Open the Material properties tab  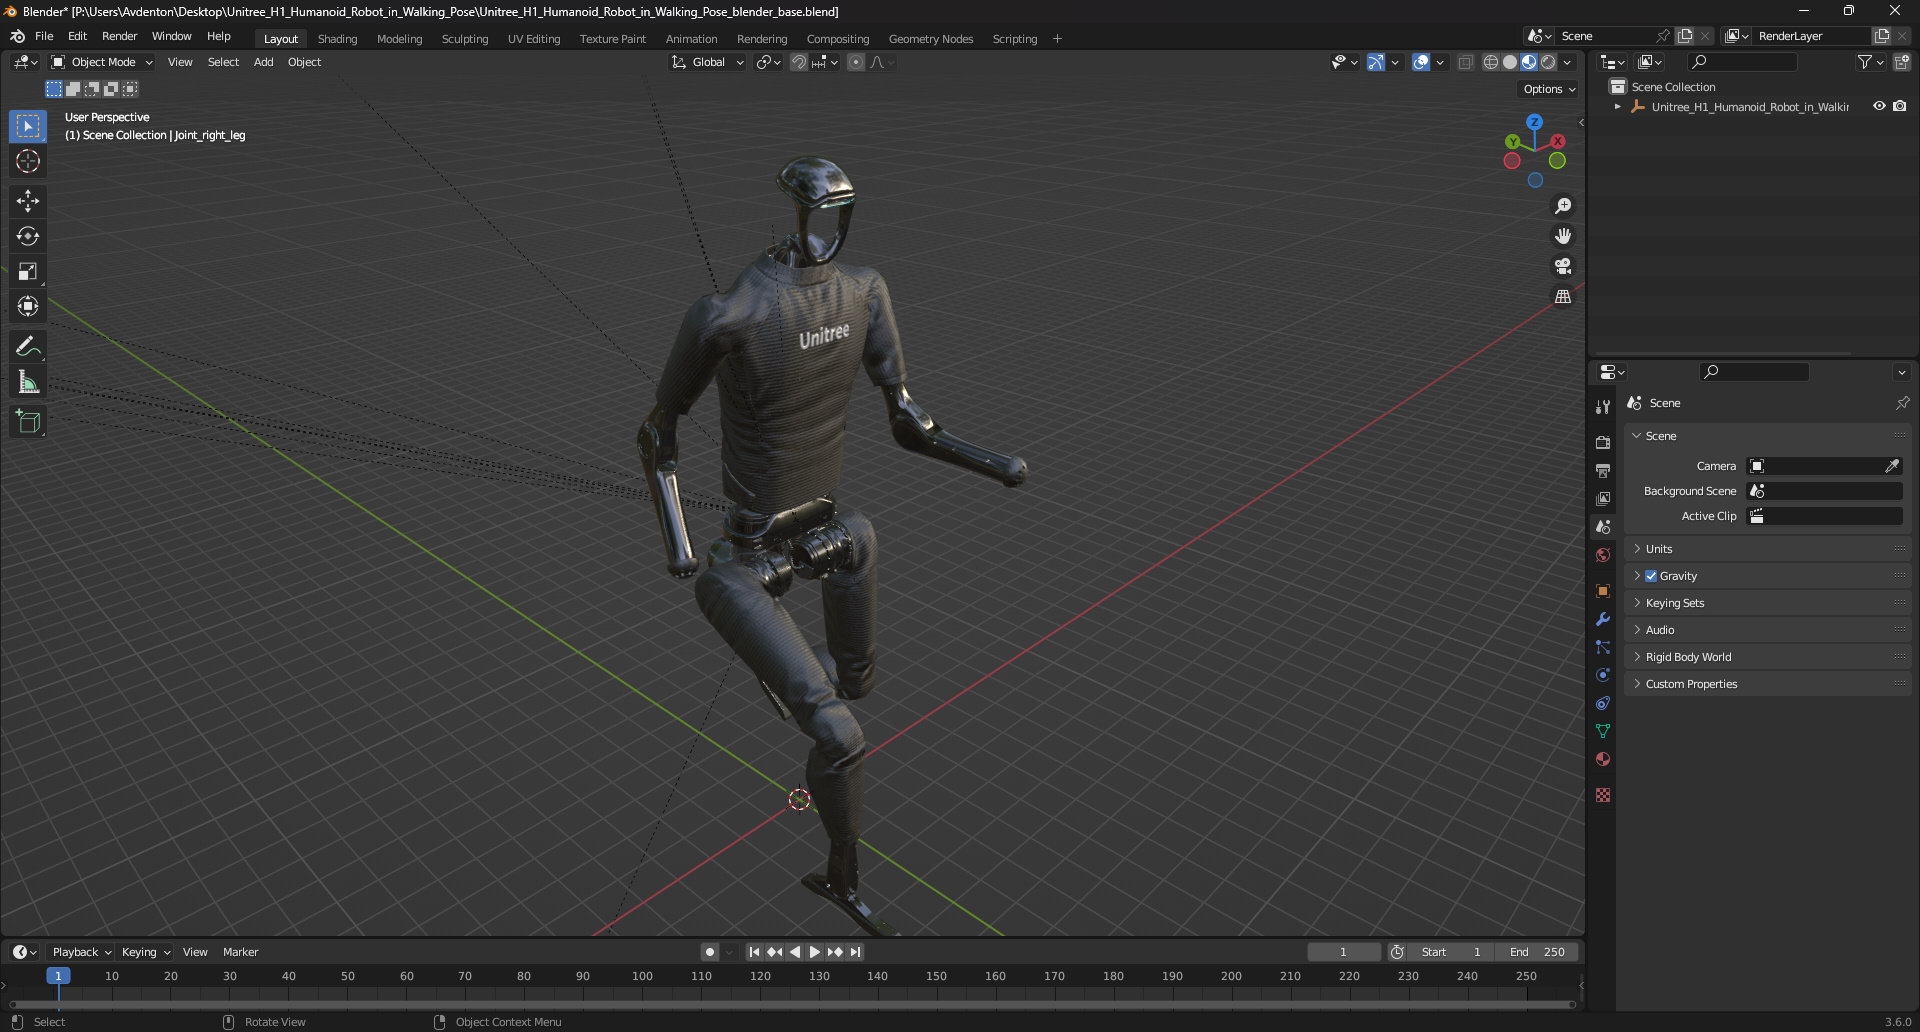[x=1603, y=759]
